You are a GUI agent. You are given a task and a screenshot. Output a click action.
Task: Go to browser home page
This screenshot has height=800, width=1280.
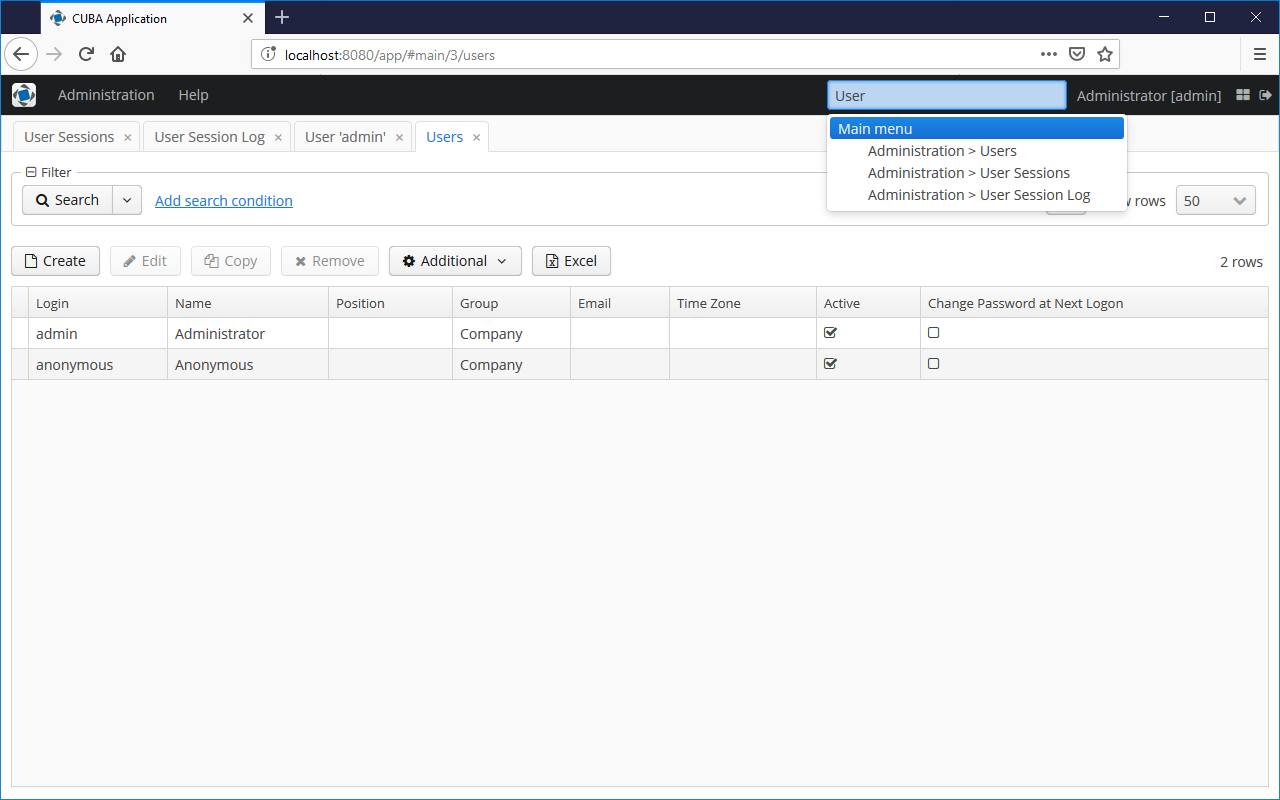pyautogui.click(x=118, y=55)
